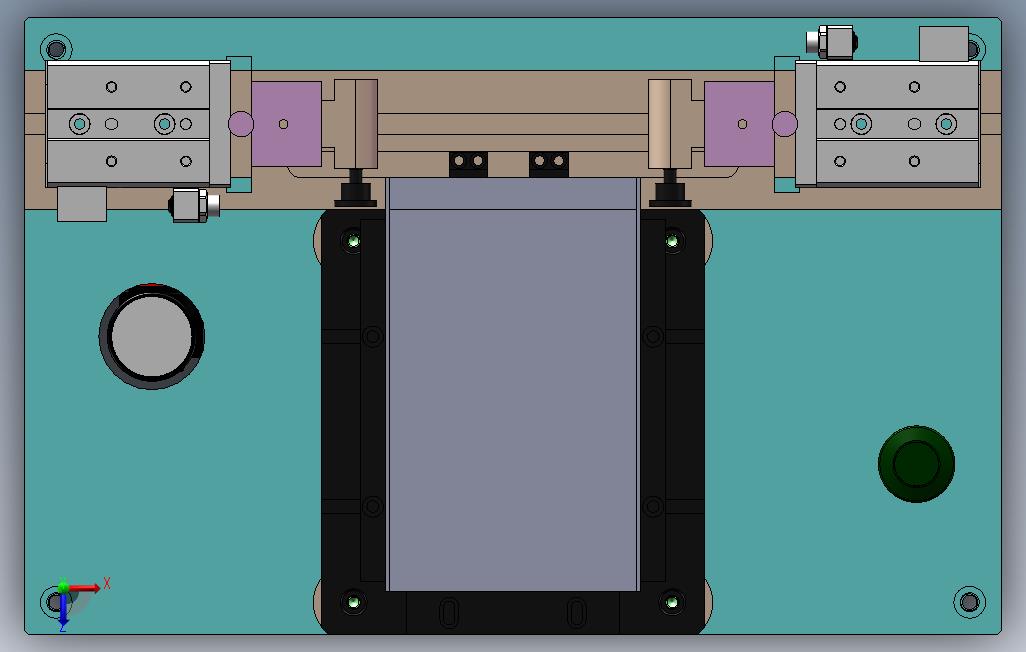Select the left black stopper foot above frame

point(356,189)
